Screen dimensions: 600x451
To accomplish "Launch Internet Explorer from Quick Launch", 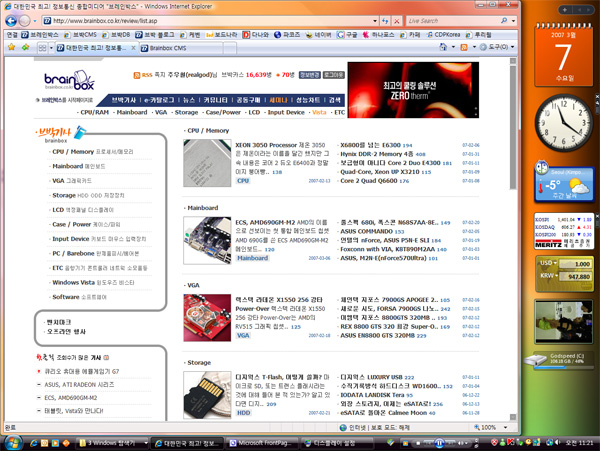I will point(34,443).
